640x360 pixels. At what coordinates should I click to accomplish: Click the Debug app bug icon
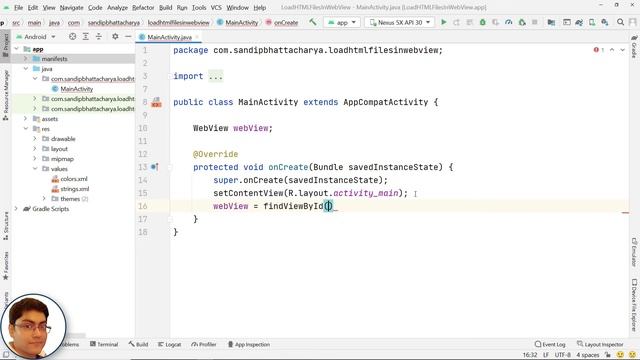click(x=482, y=22)
